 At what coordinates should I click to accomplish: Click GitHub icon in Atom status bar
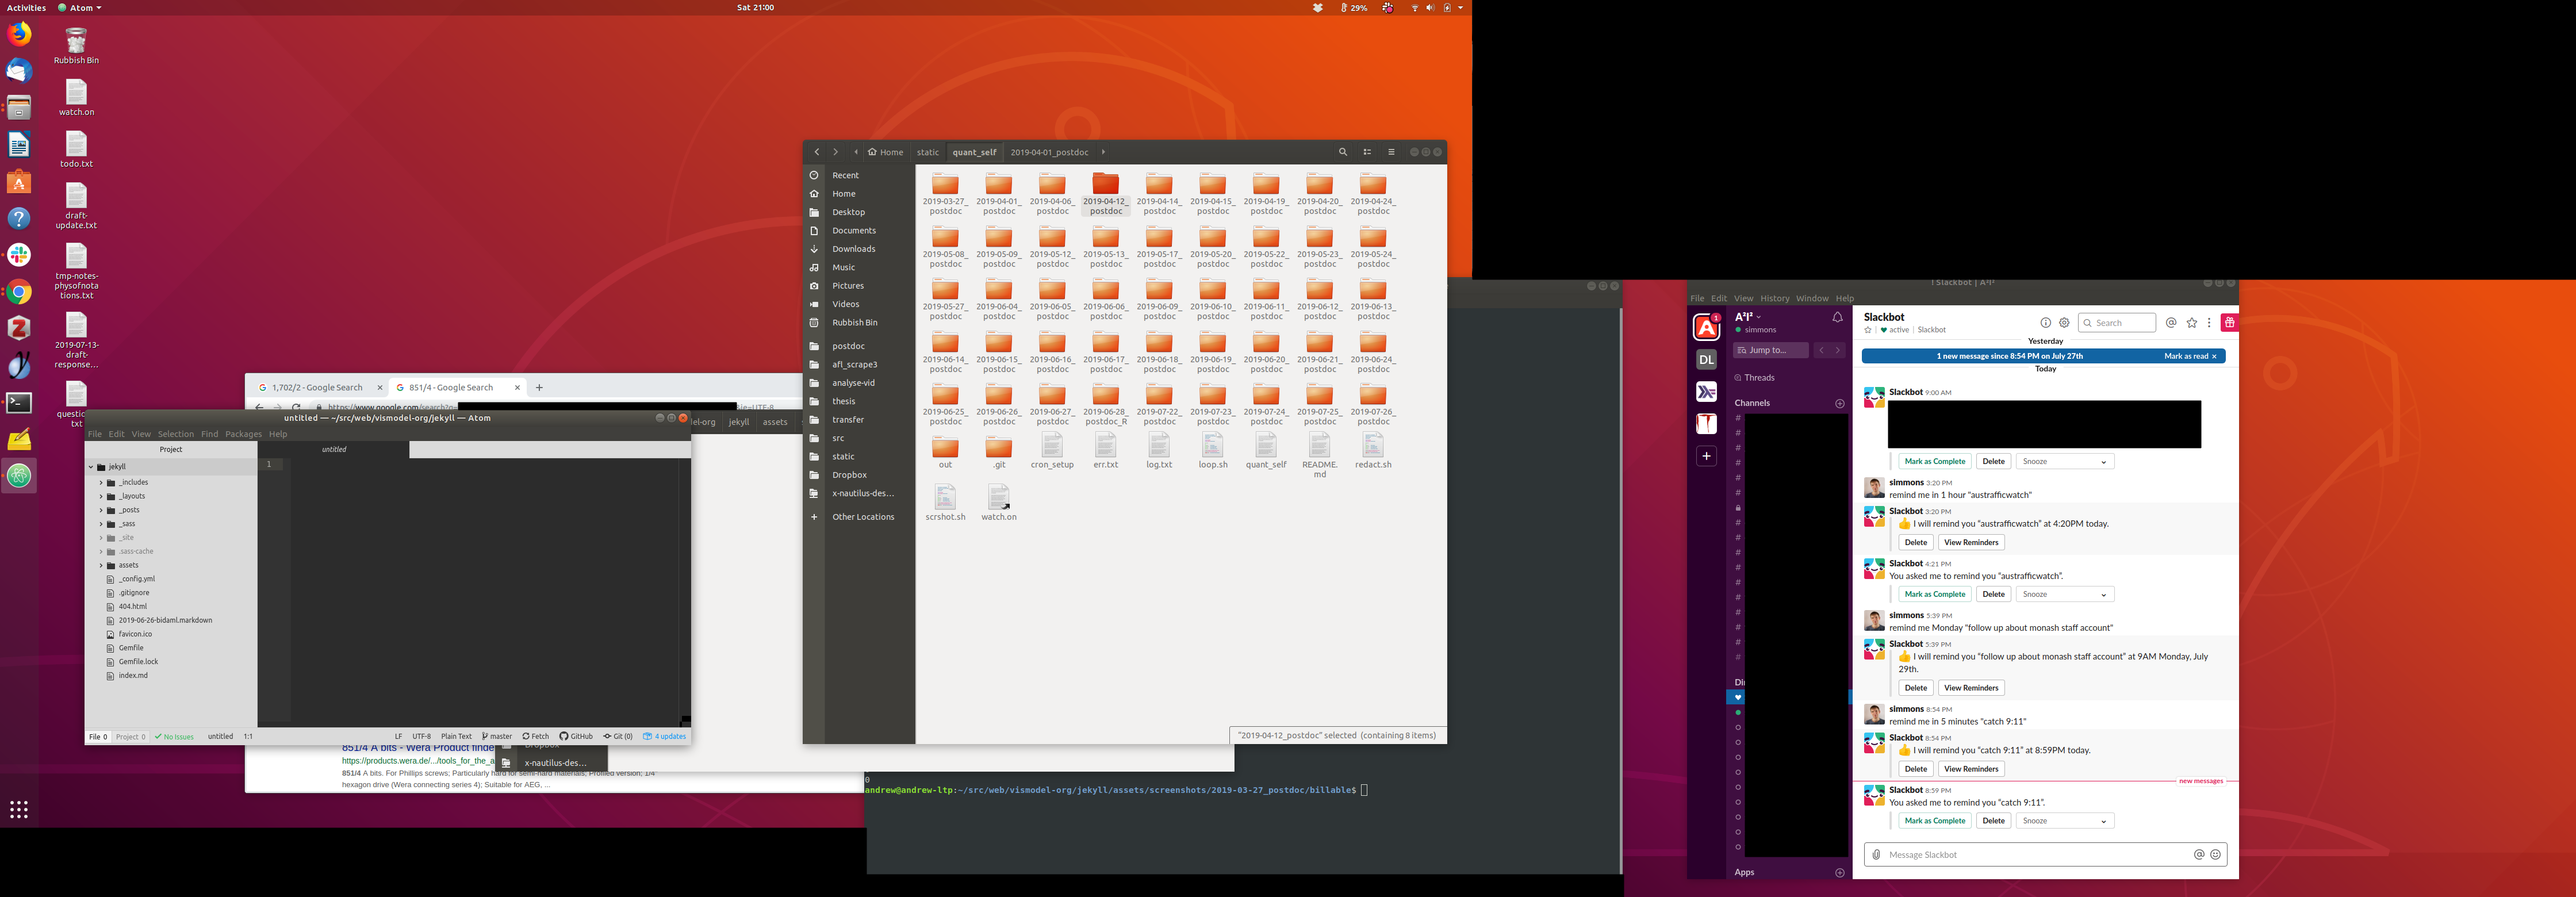pyautogui.click(x=576, y=737)
